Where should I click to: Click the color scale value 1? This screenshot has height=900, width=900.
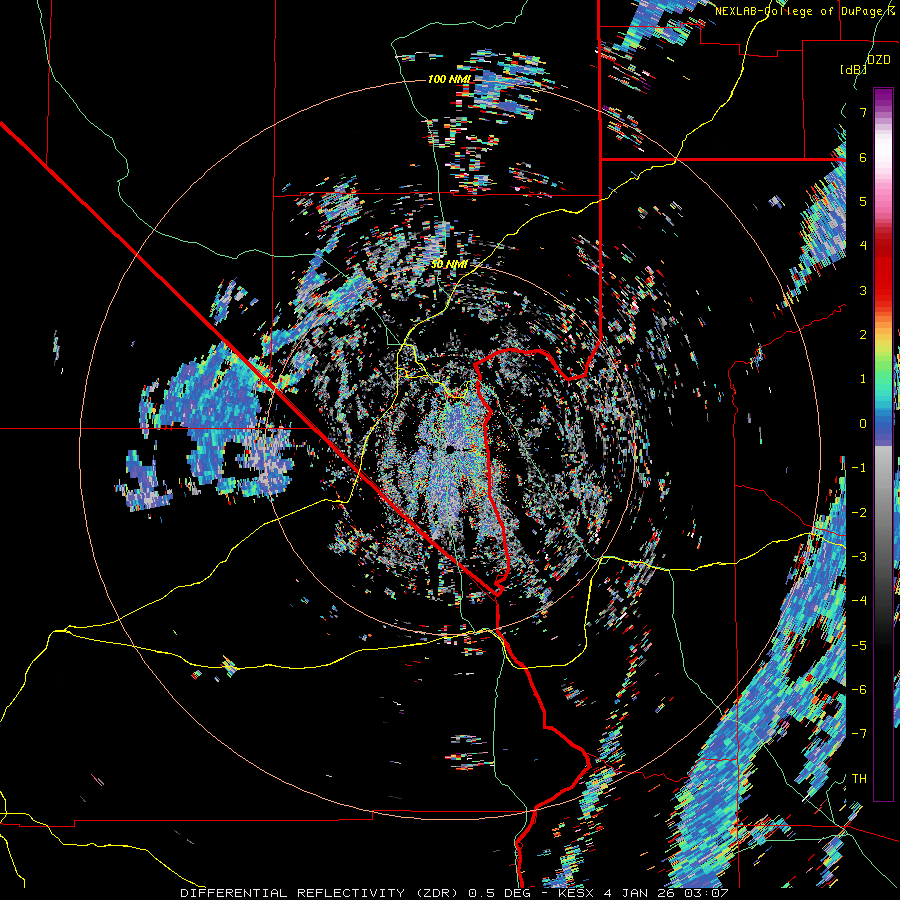[x=863, y=379]
